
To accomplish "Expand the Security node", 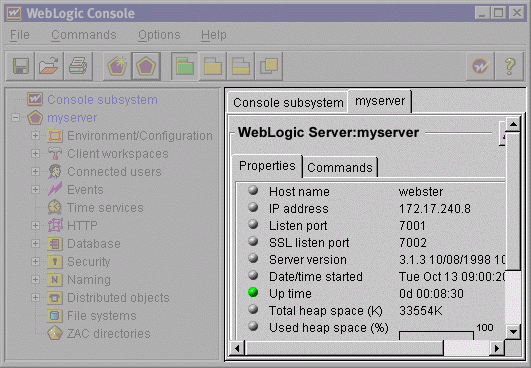I will 35,261.
